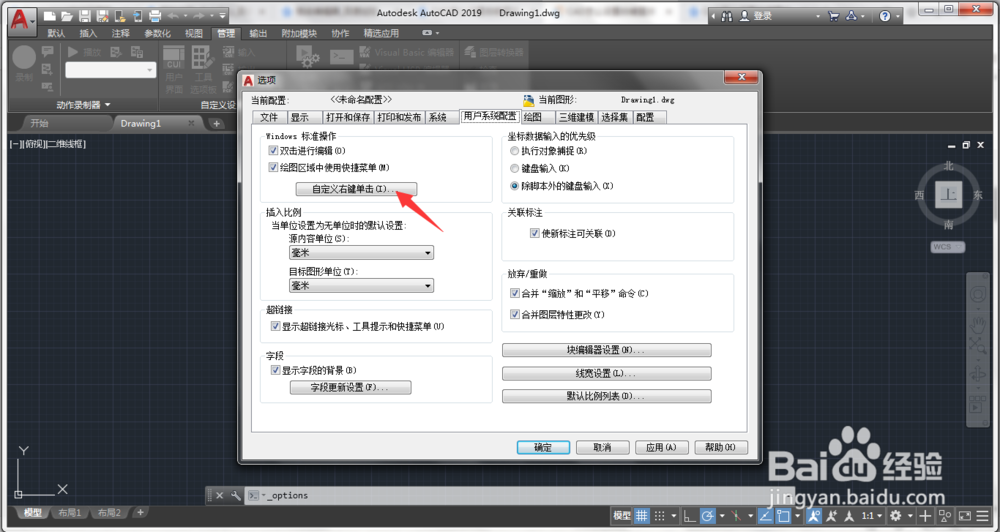Open the action macro name combo box
This screenshot has width=1000, height=532.
(x=110, y=70)
